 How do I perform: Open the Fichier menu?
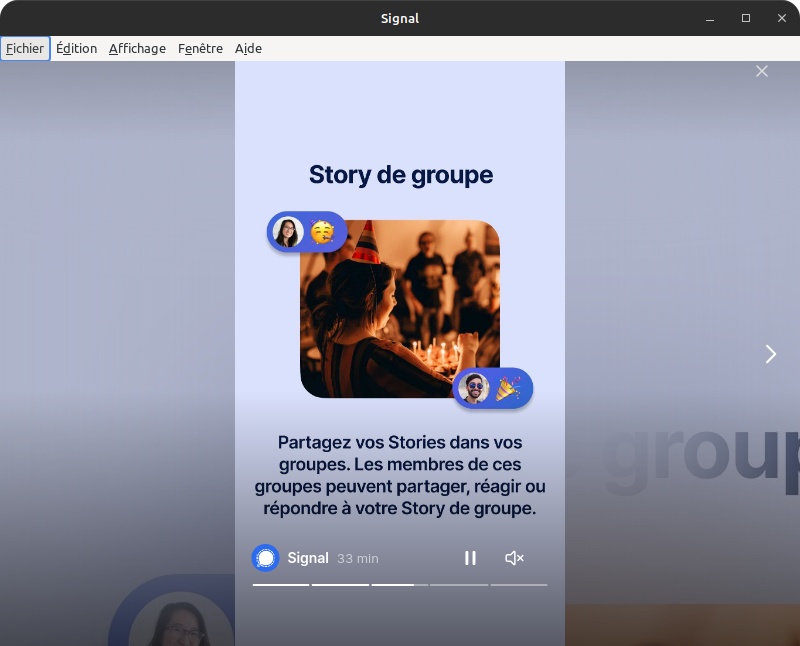coord(25,48)
